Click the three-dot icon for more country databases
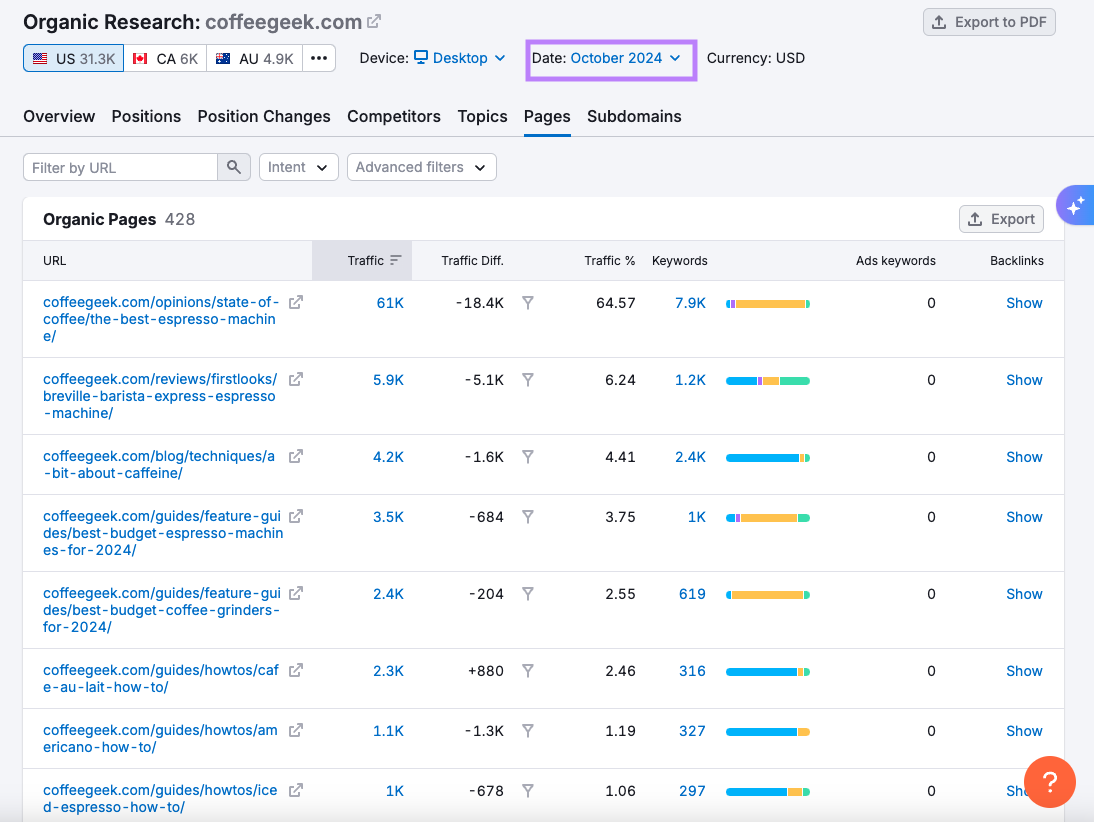 point(318,57)
